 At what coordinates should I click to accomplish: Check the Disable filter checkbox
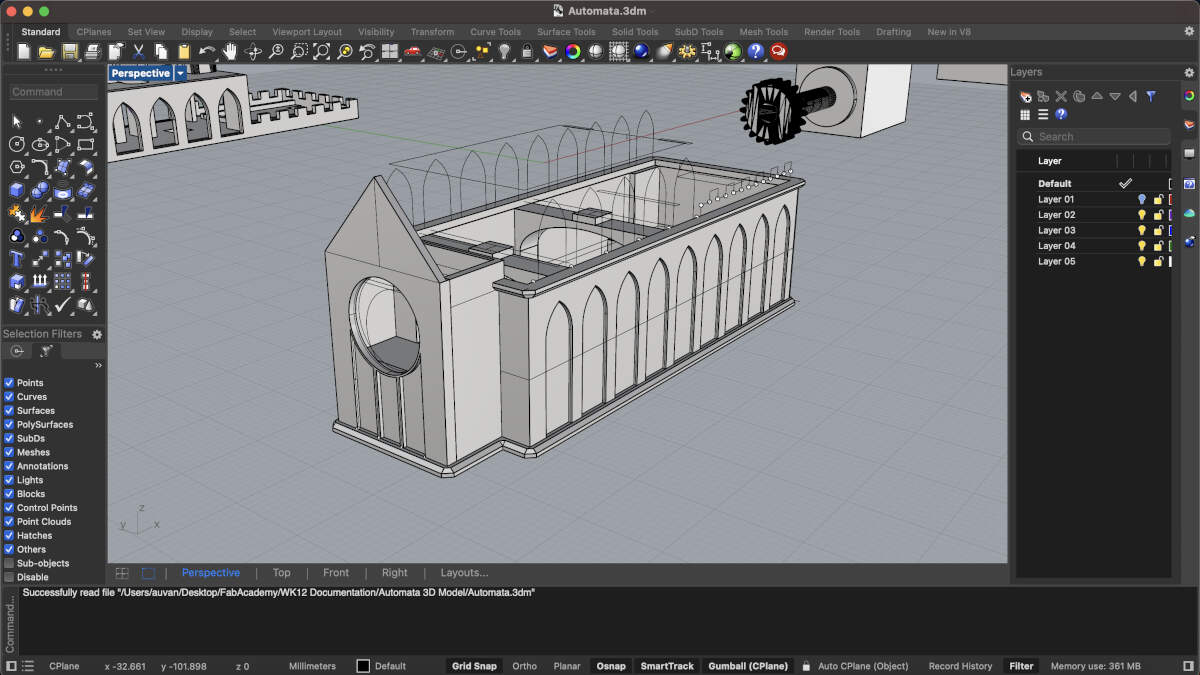(x=9, y=577)
